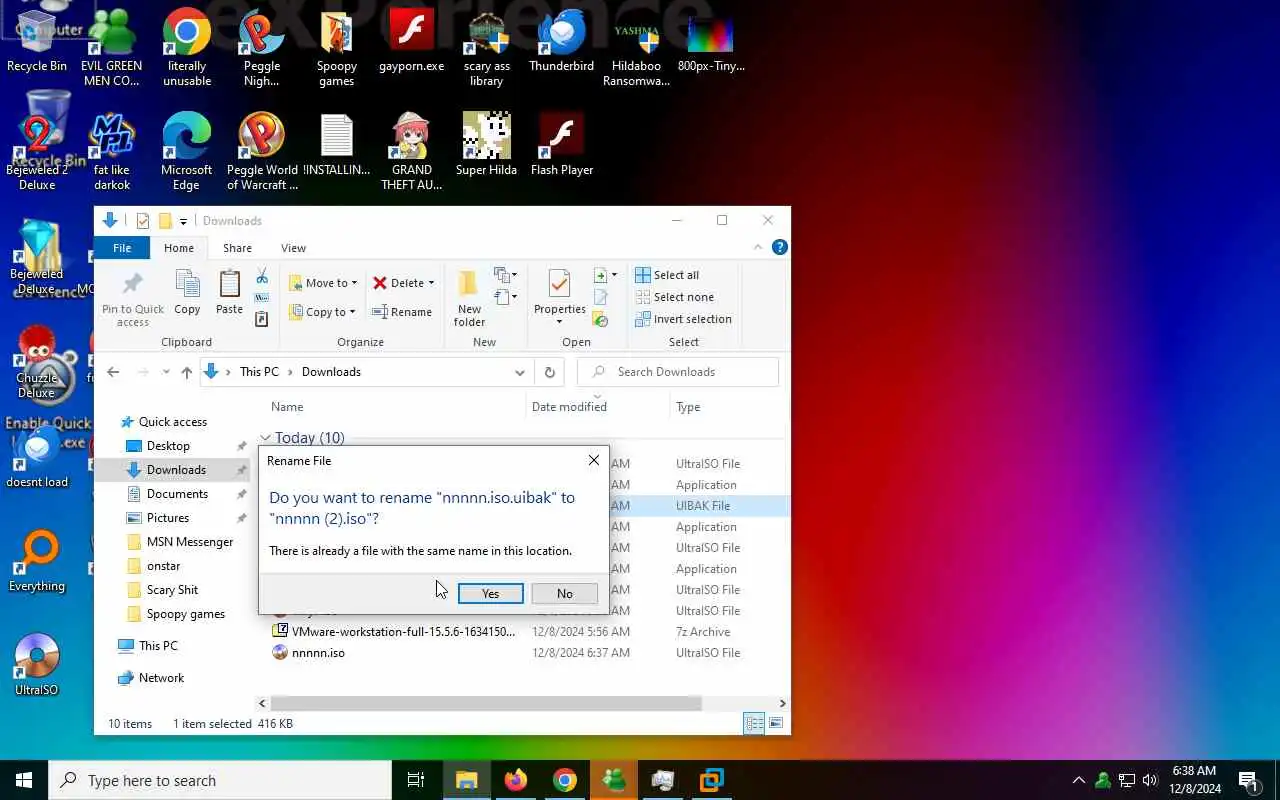
Task: Click the History icon in Open group
Action: 601,319
